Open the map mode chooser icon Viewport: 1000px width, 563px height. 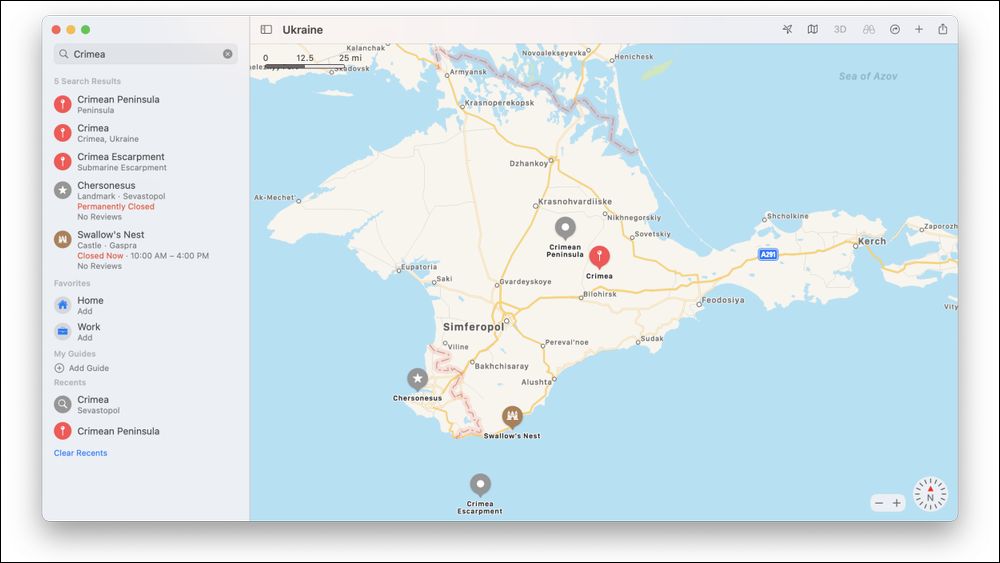[x=812, y=29]
